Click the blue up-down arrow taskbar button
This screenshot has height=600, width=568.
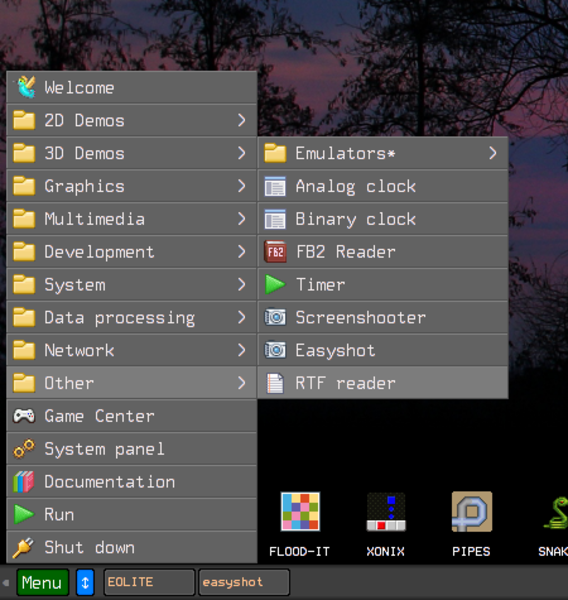pos(85,582)
